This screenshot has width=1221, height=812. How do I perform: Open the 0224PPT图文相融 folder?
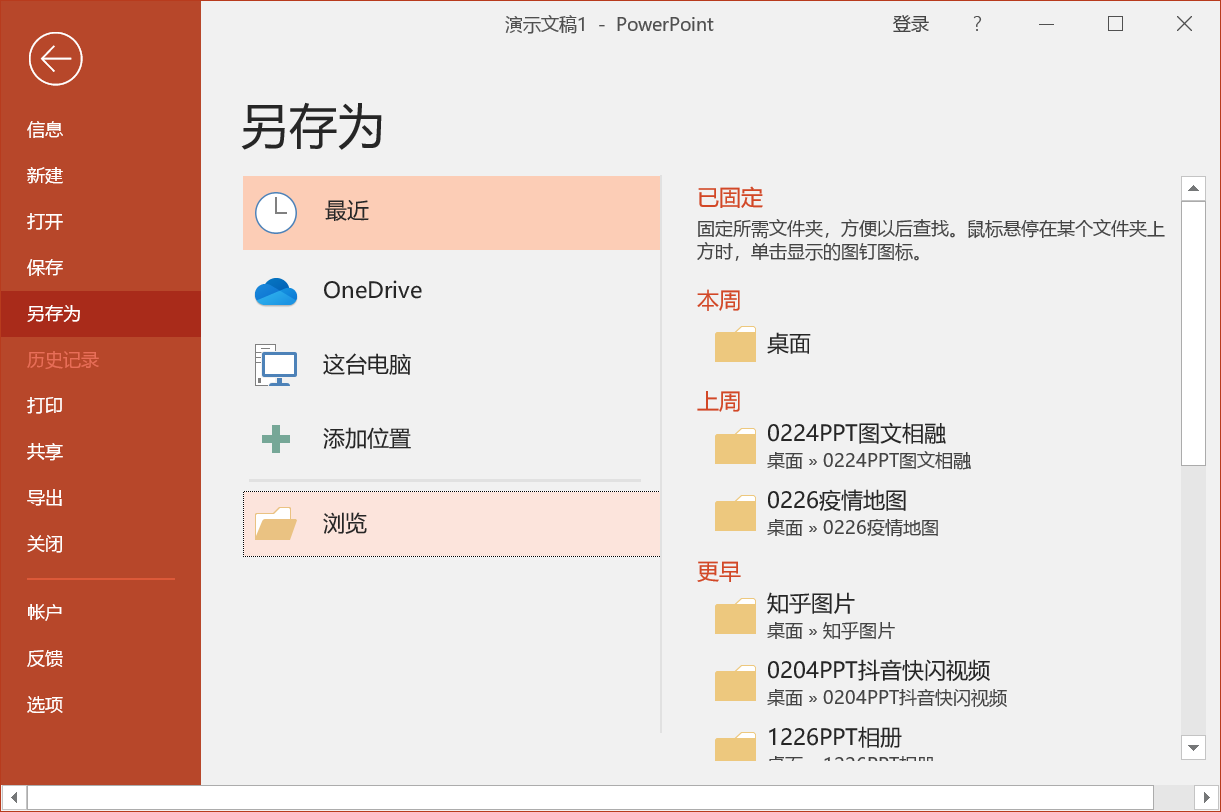pyautogui.click(x=856, y=434)
